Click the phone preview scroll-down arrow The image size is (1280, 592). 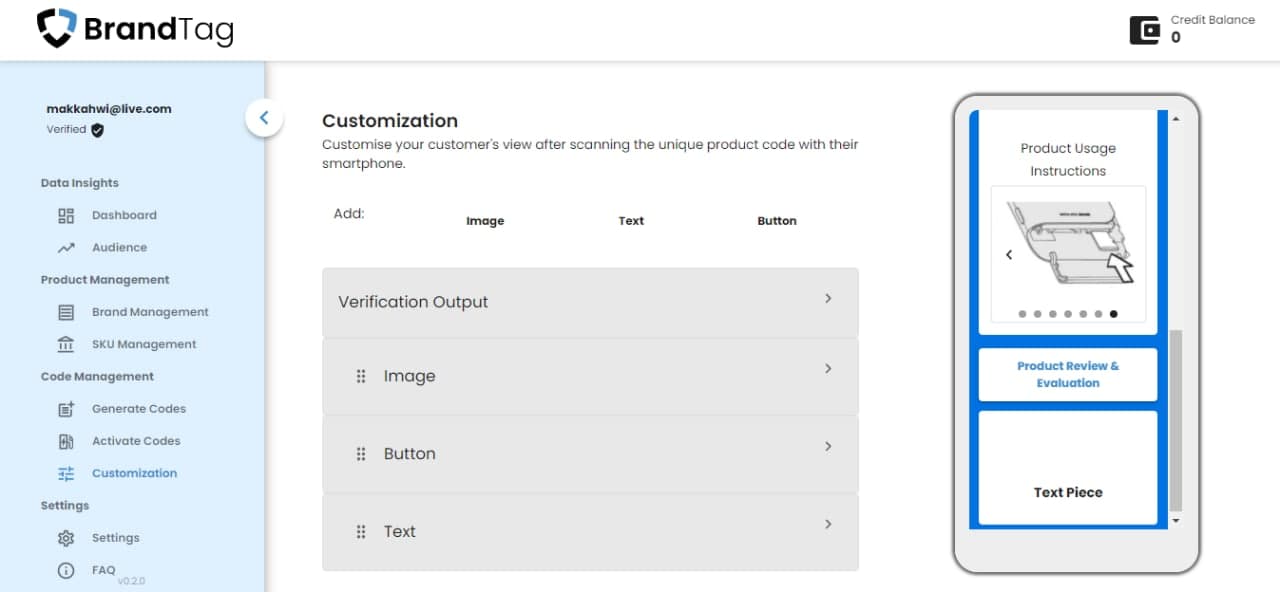click(1175, 521)
